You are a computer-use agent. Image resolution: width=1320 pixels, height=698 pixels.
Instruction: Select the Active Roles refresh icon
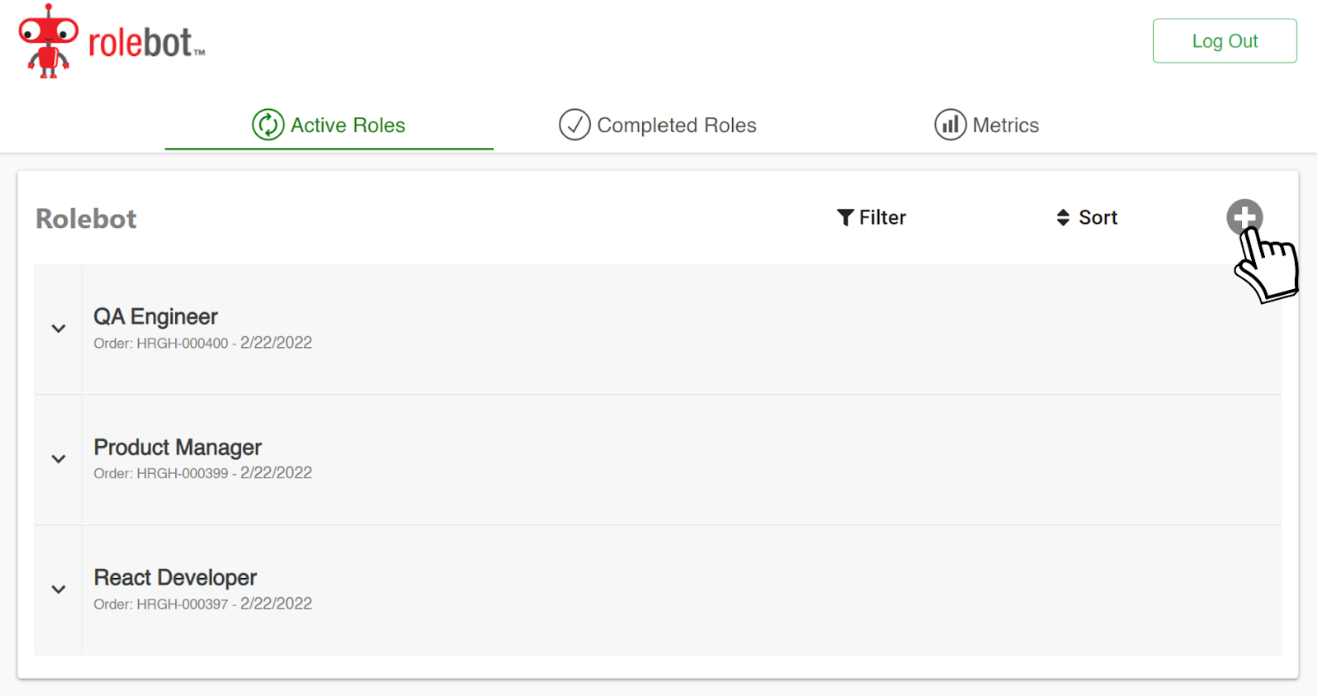[266, 124]
